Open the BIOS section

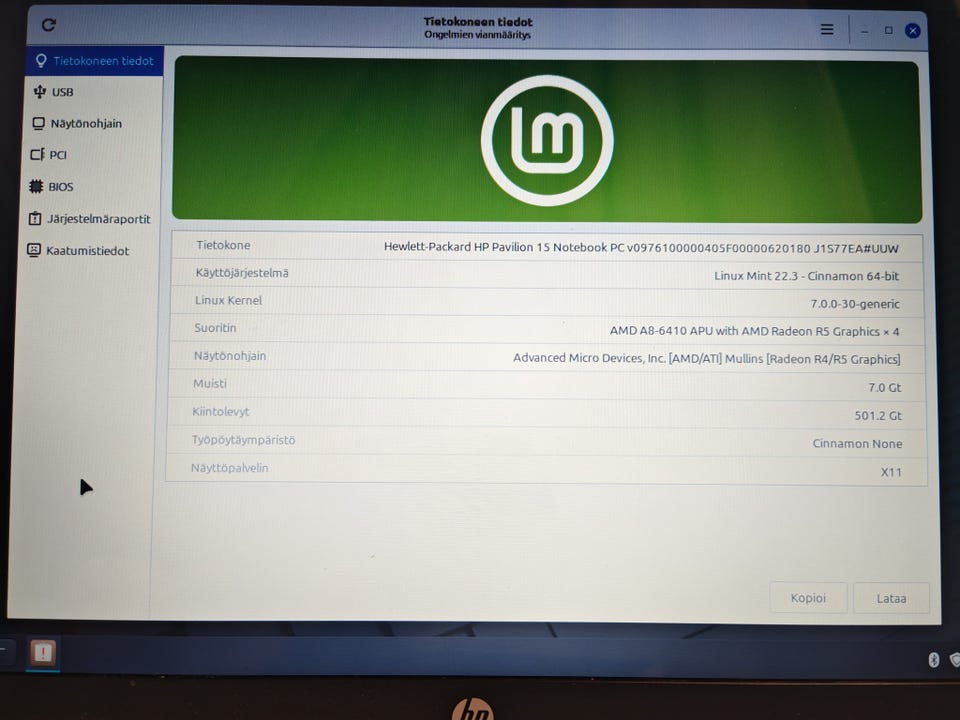coord(91,187)
